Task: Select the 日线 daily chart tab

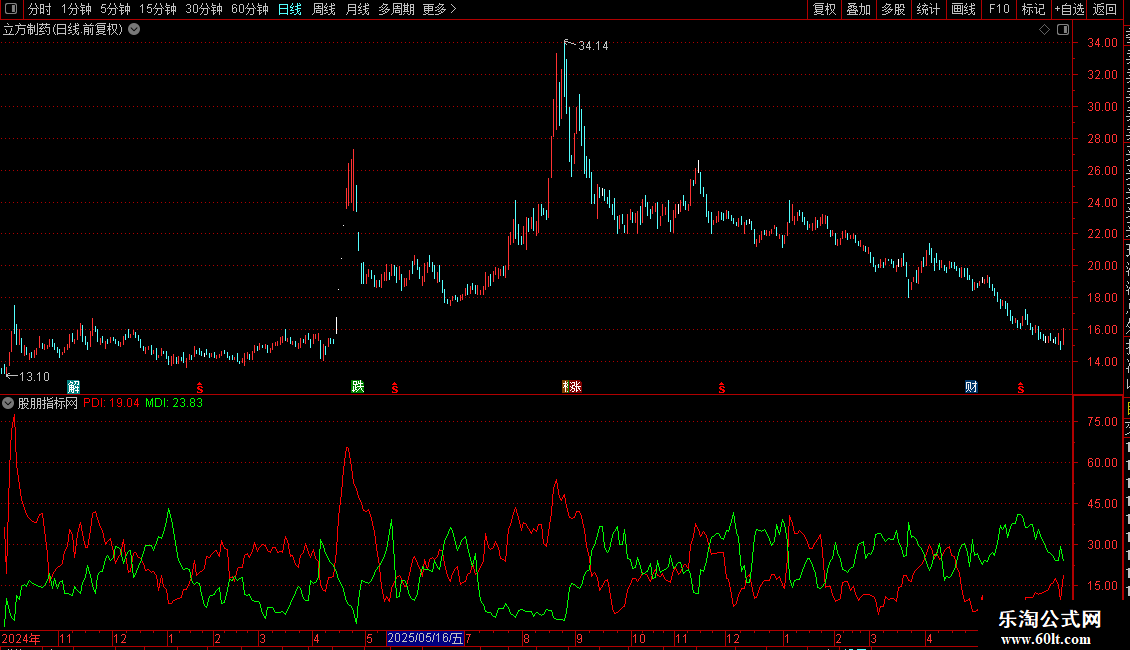Action: (290, 9)
